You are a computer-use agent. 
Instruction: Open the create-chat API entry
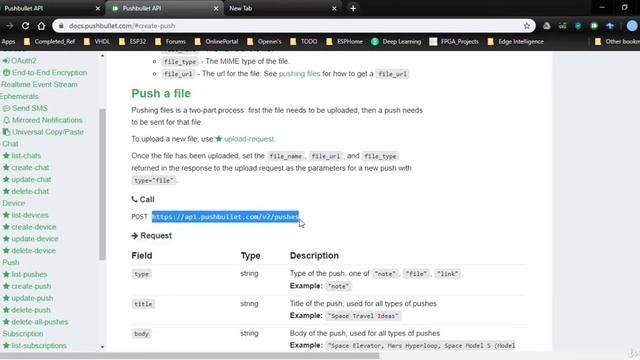point(26,167)
